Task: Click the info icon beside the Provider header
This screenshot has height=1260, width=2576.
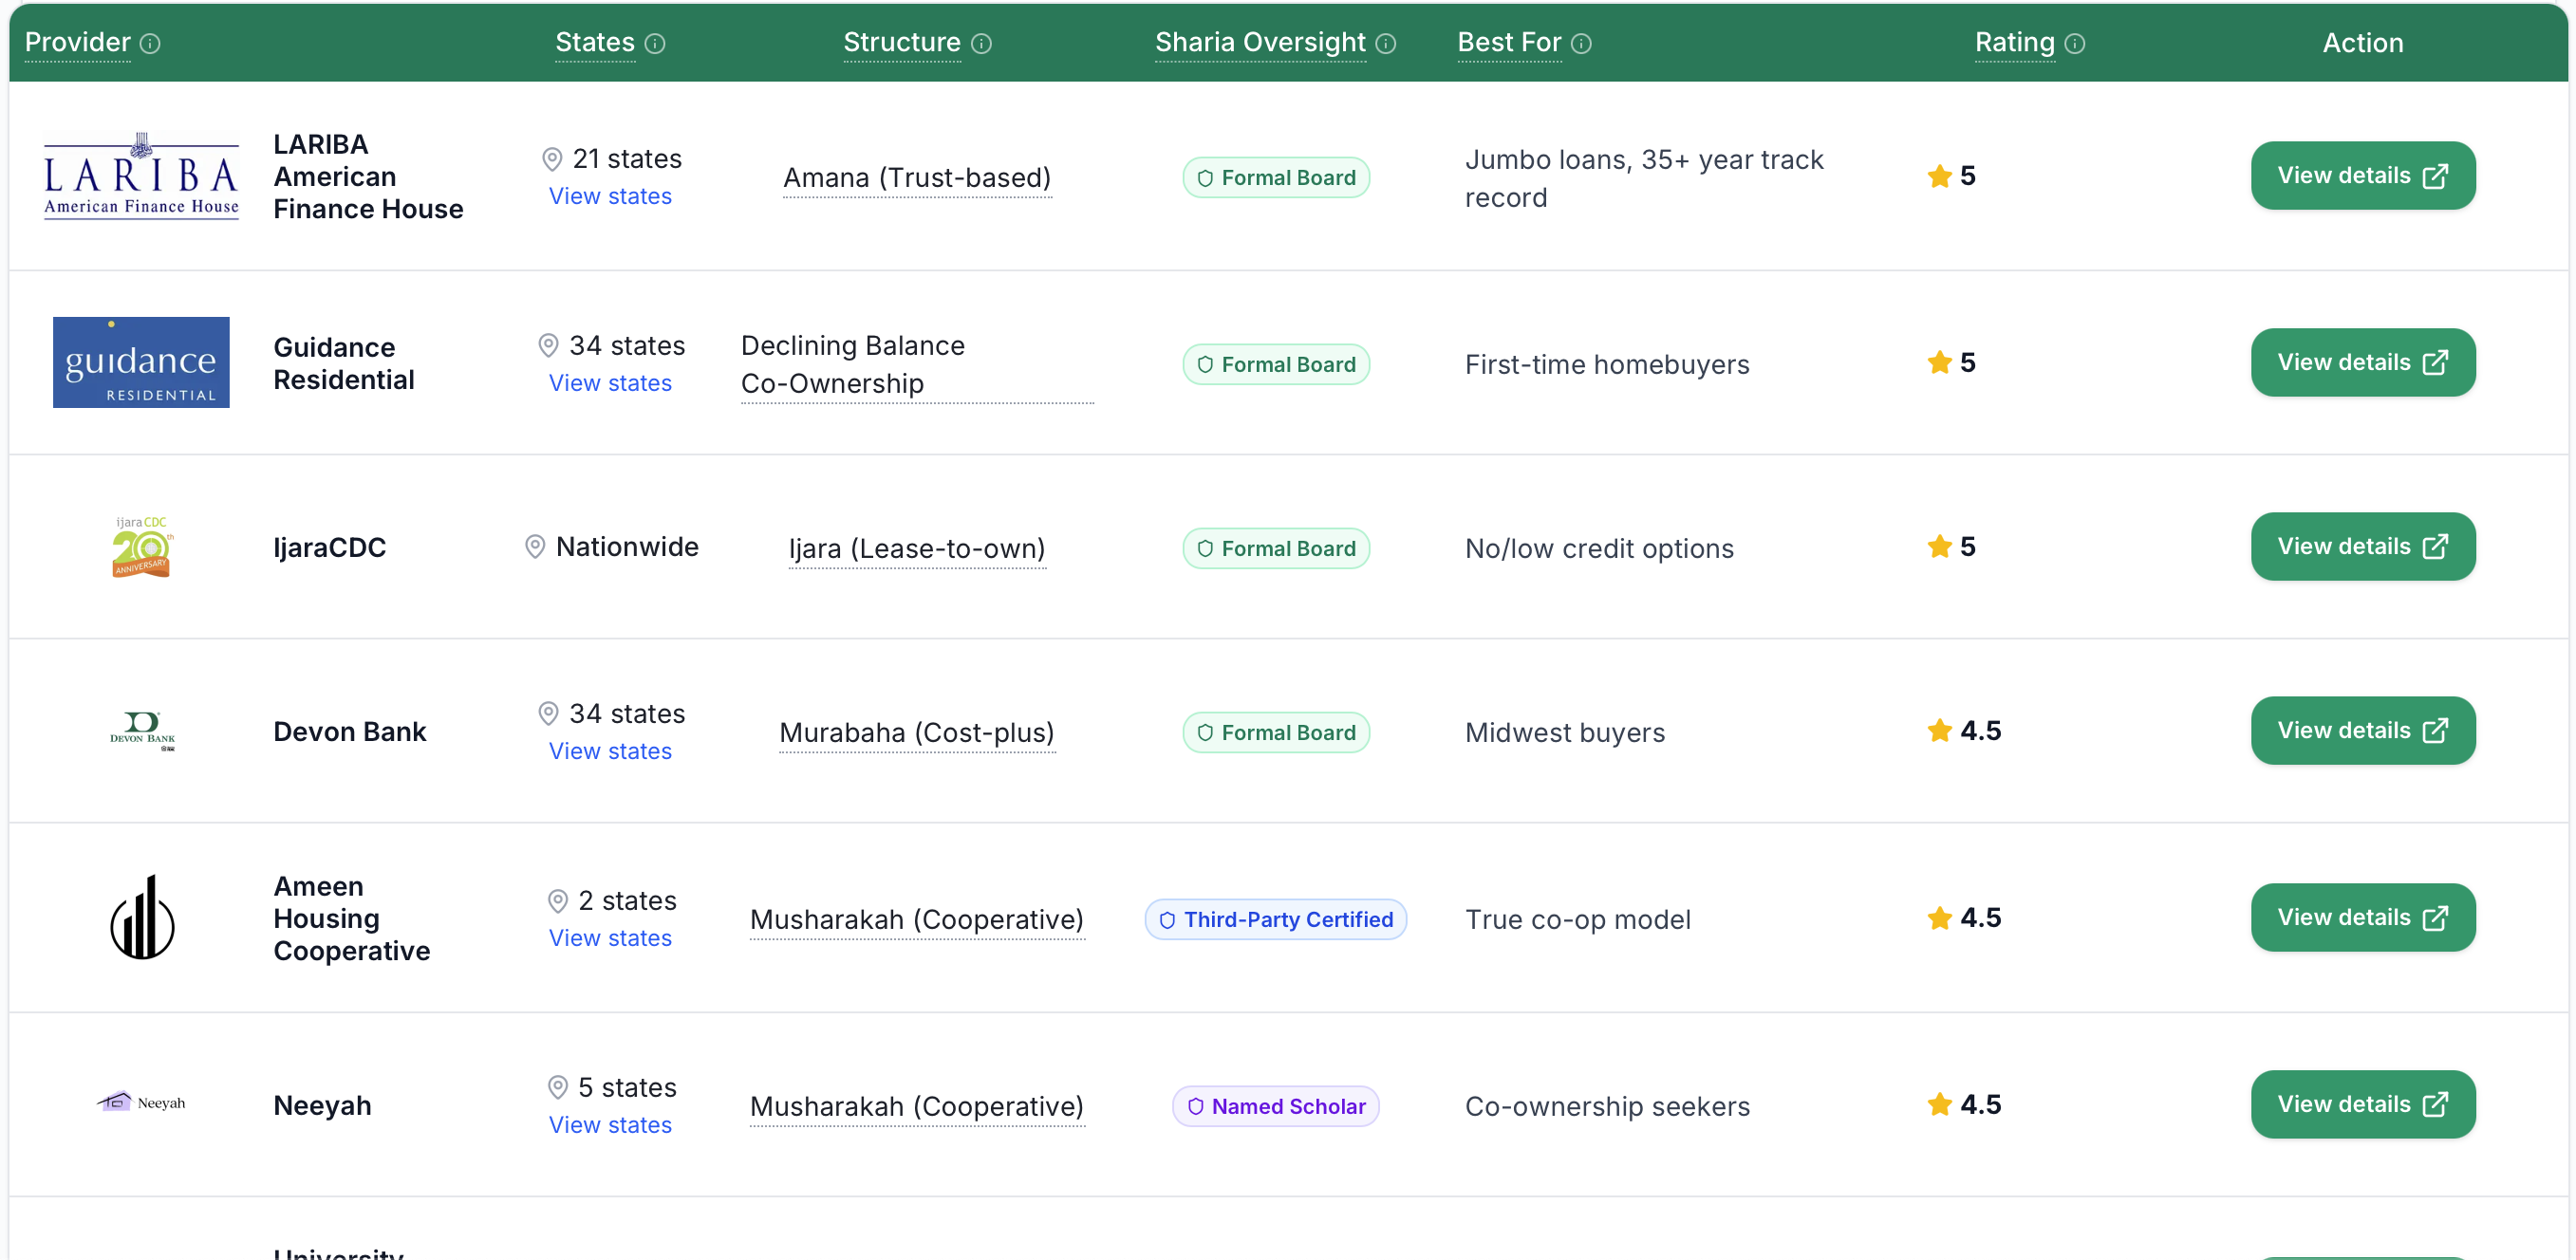Action: coord(151,43)
